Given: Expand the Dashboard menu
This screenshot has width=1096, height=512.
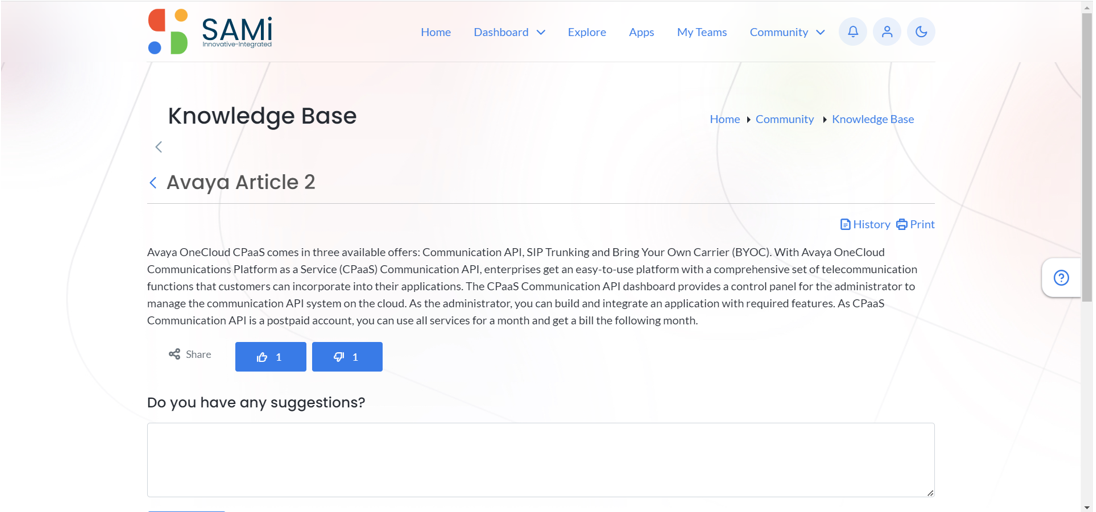Looking at the screenshot, I should tap(510, 32).
